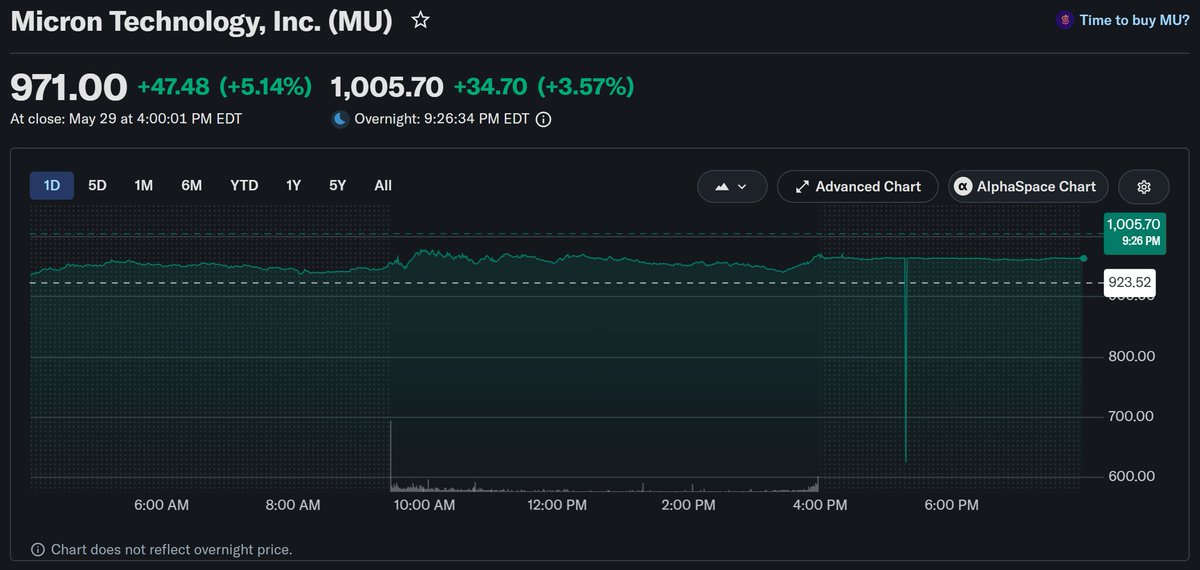Click the overnight price 1,005.70 headline

[387, 87]
